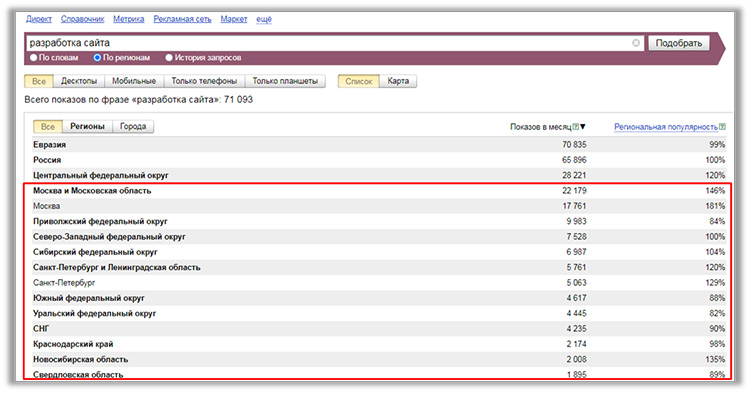The width and height of the screenshot is (750, 393).
Task: Switch to Десктопы tab
Action: pyautogui.click(x=79, y=81)
